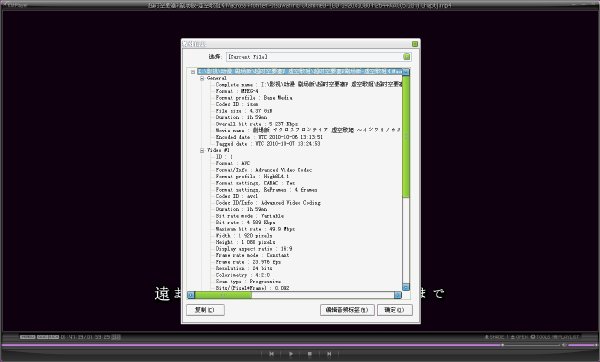
Task: Skip to next track in player
Action: point(329,354)
